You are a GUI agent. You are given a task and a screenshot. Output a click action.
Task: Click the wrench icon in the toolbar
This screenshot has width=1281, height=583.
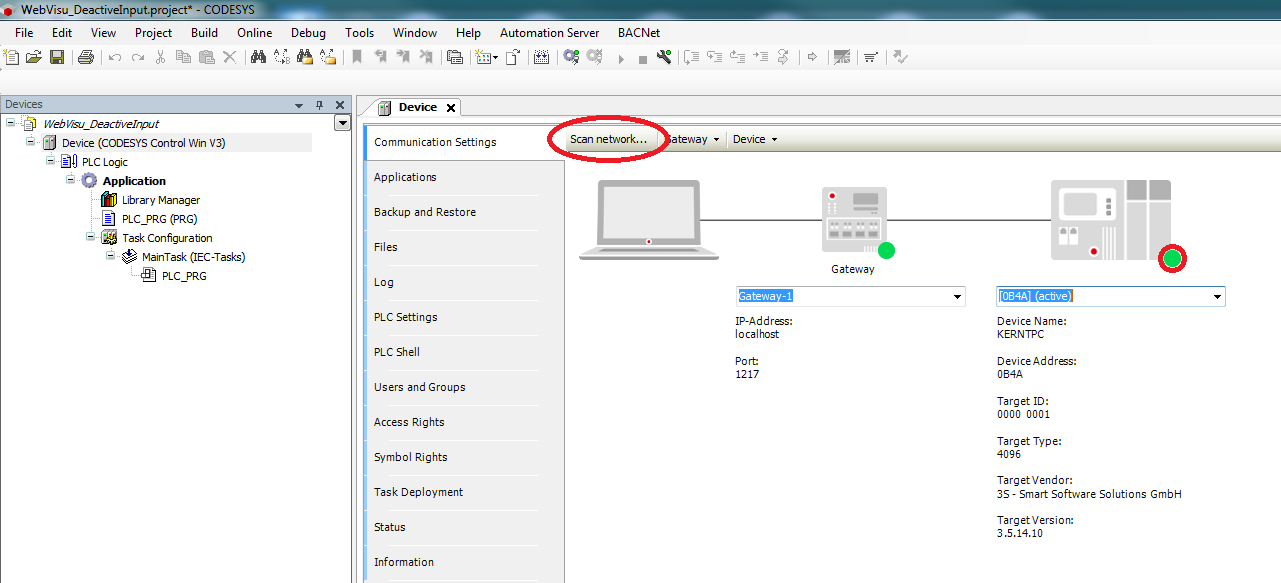[664, 57]
